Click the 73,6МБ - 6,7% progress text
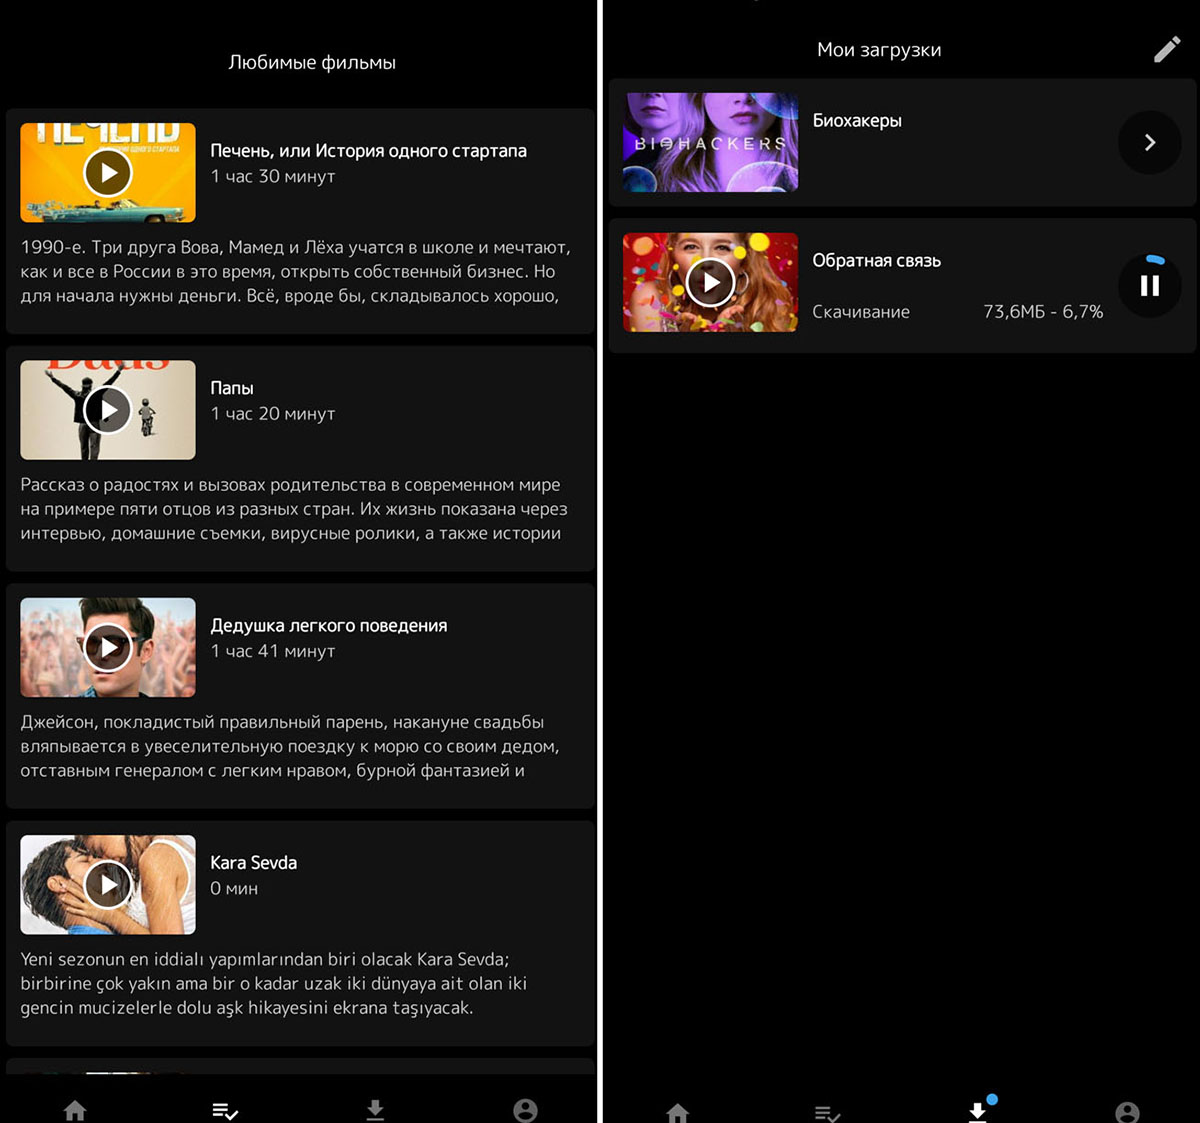1200x1123 pixels. 1043,312
